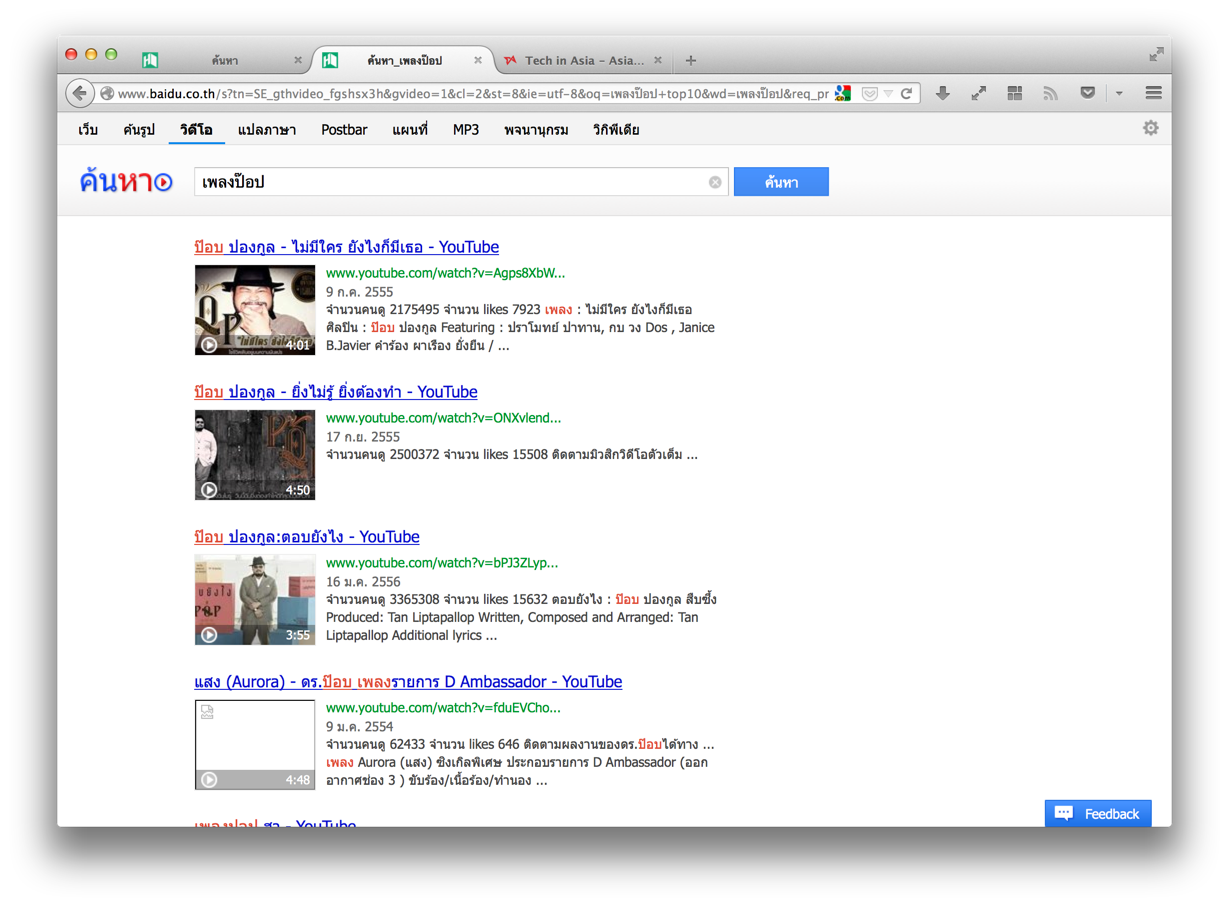The image size is (1229, 906).
Task: Click the date text '17 ก.ย. 2555'
Action: click(362, 437)
